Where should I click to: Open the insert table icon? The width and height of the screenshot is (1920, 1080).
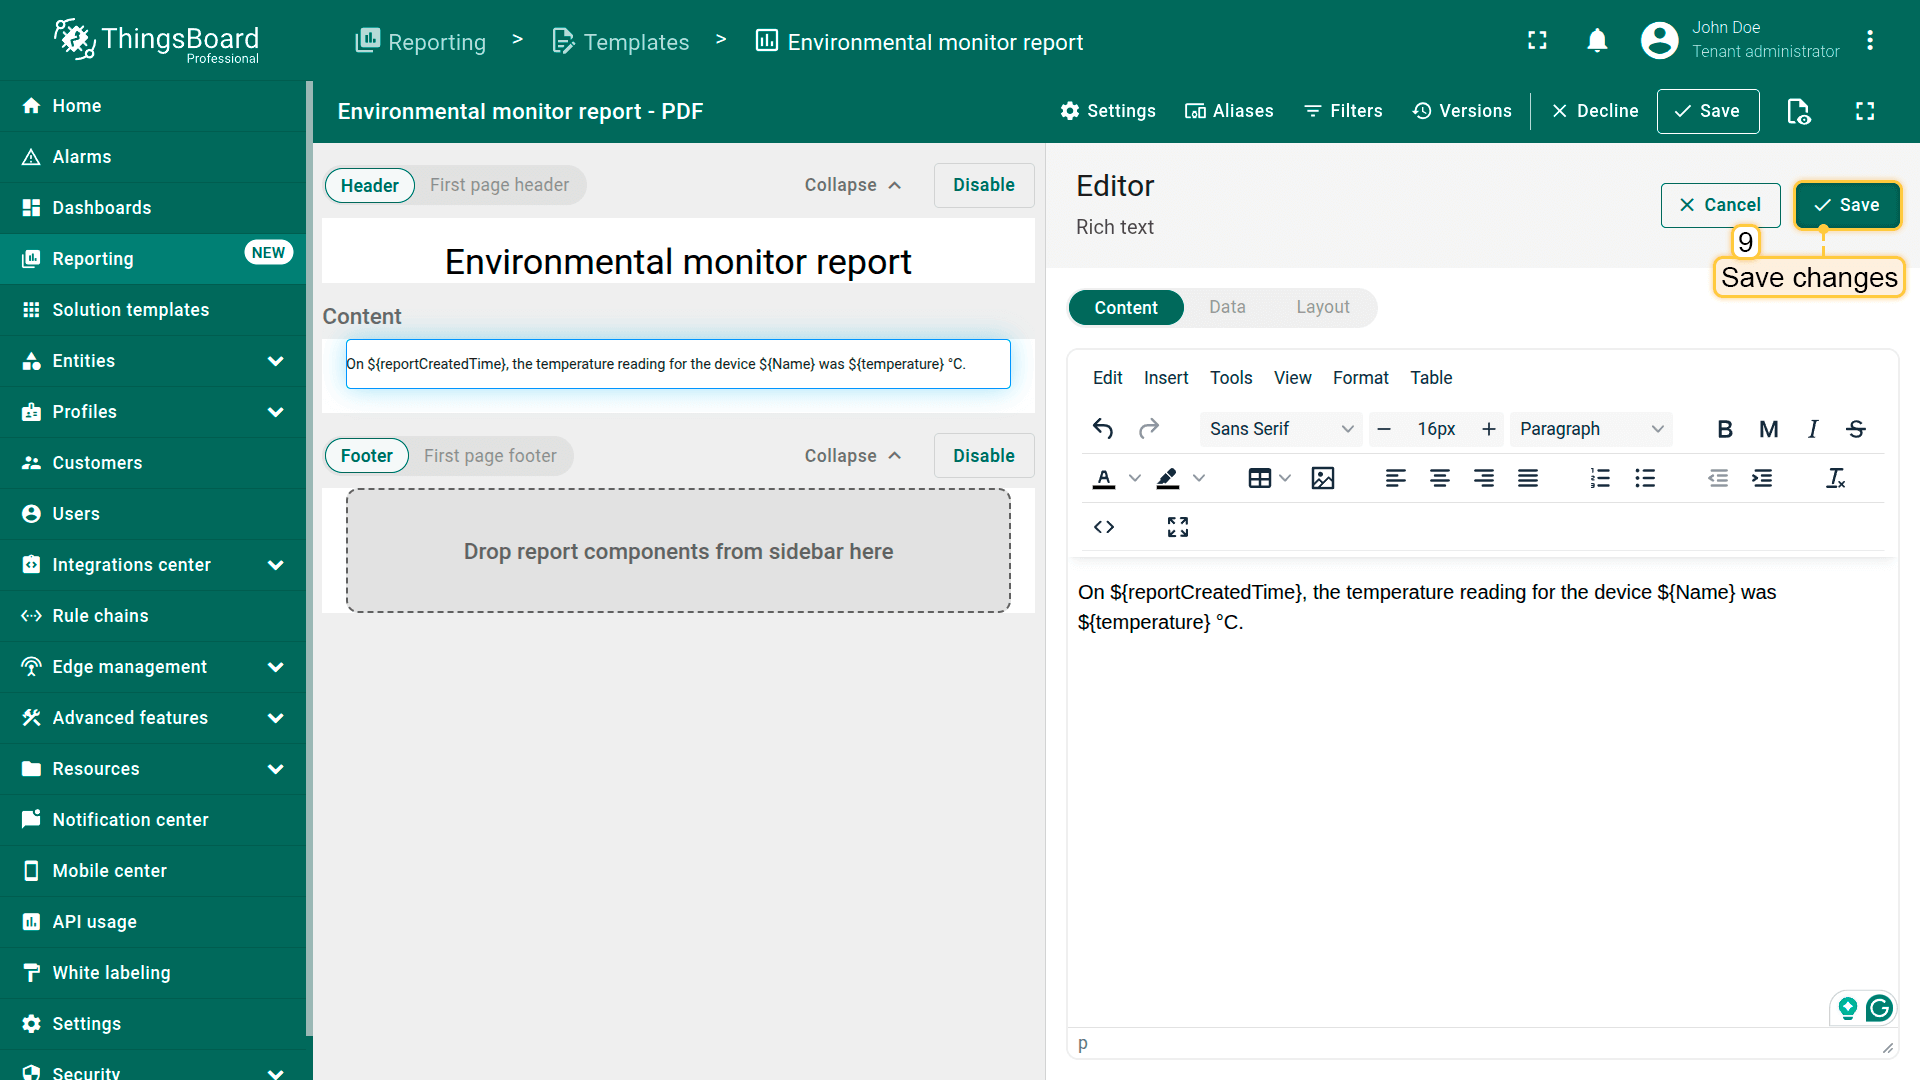1260,478
